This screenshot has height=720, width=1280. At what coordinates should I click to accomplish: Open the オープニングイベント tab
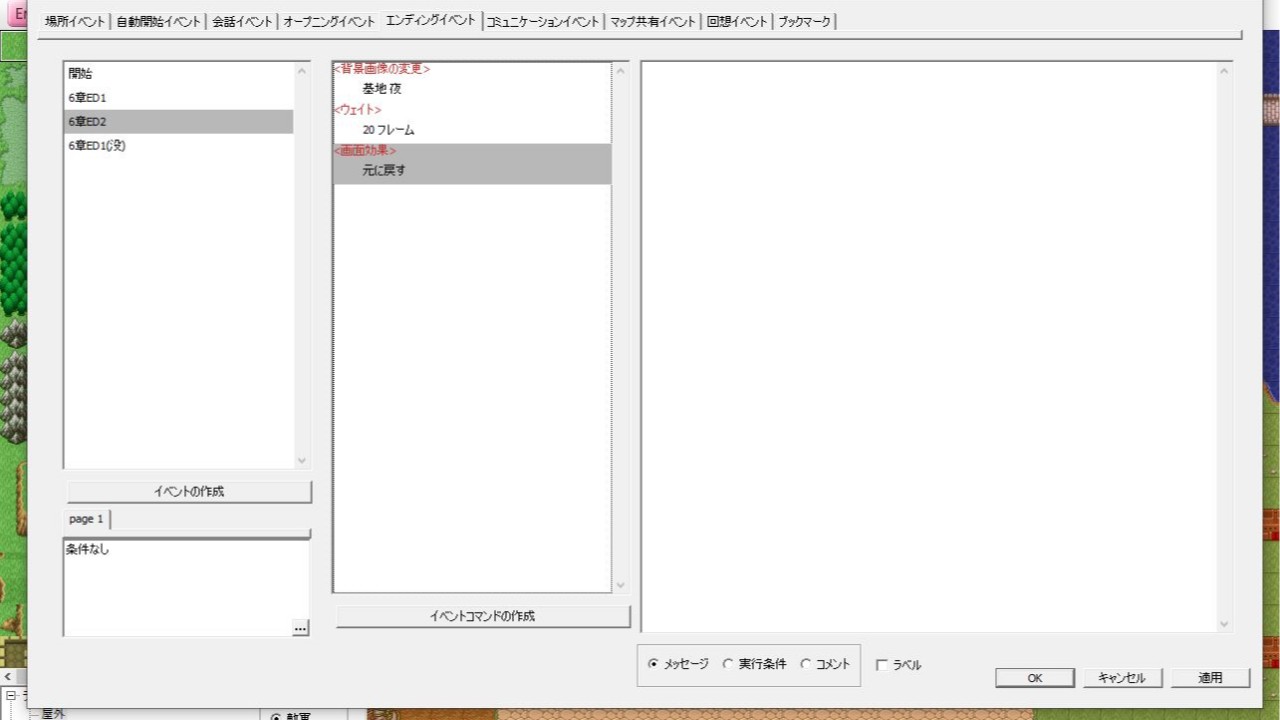(328, 20)
